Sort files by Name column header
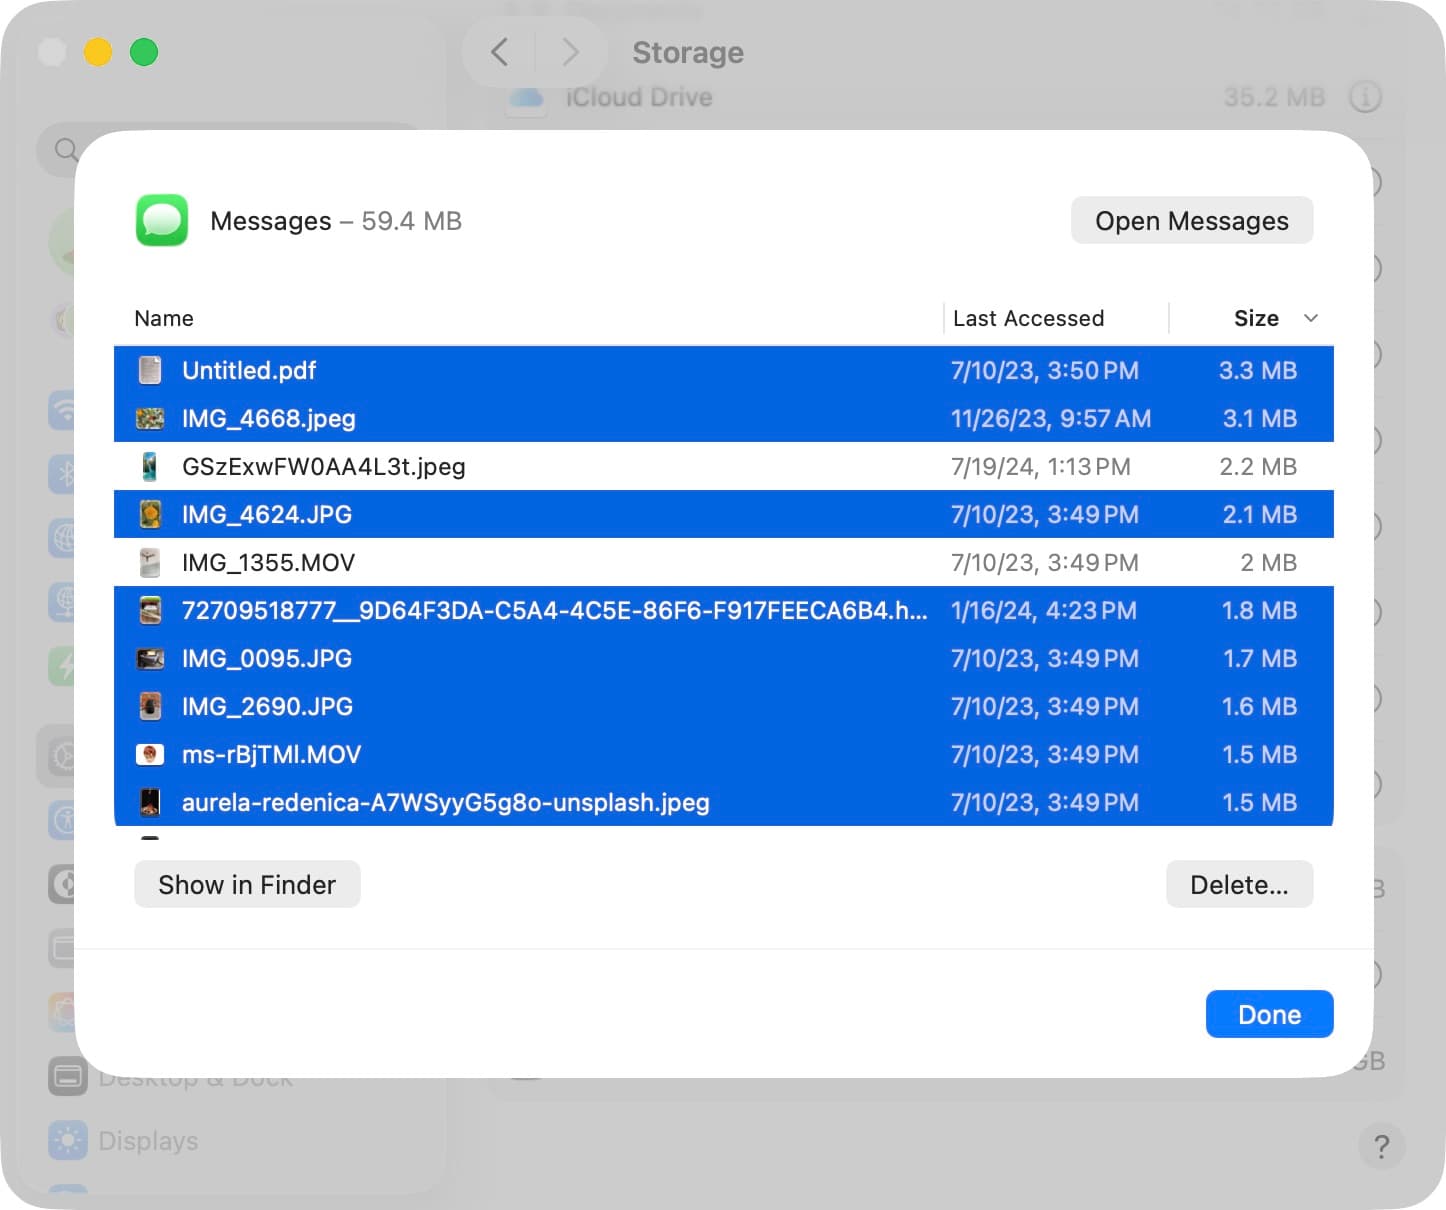This screenshot has height=1210, width=1446. (x=164, y=318)
